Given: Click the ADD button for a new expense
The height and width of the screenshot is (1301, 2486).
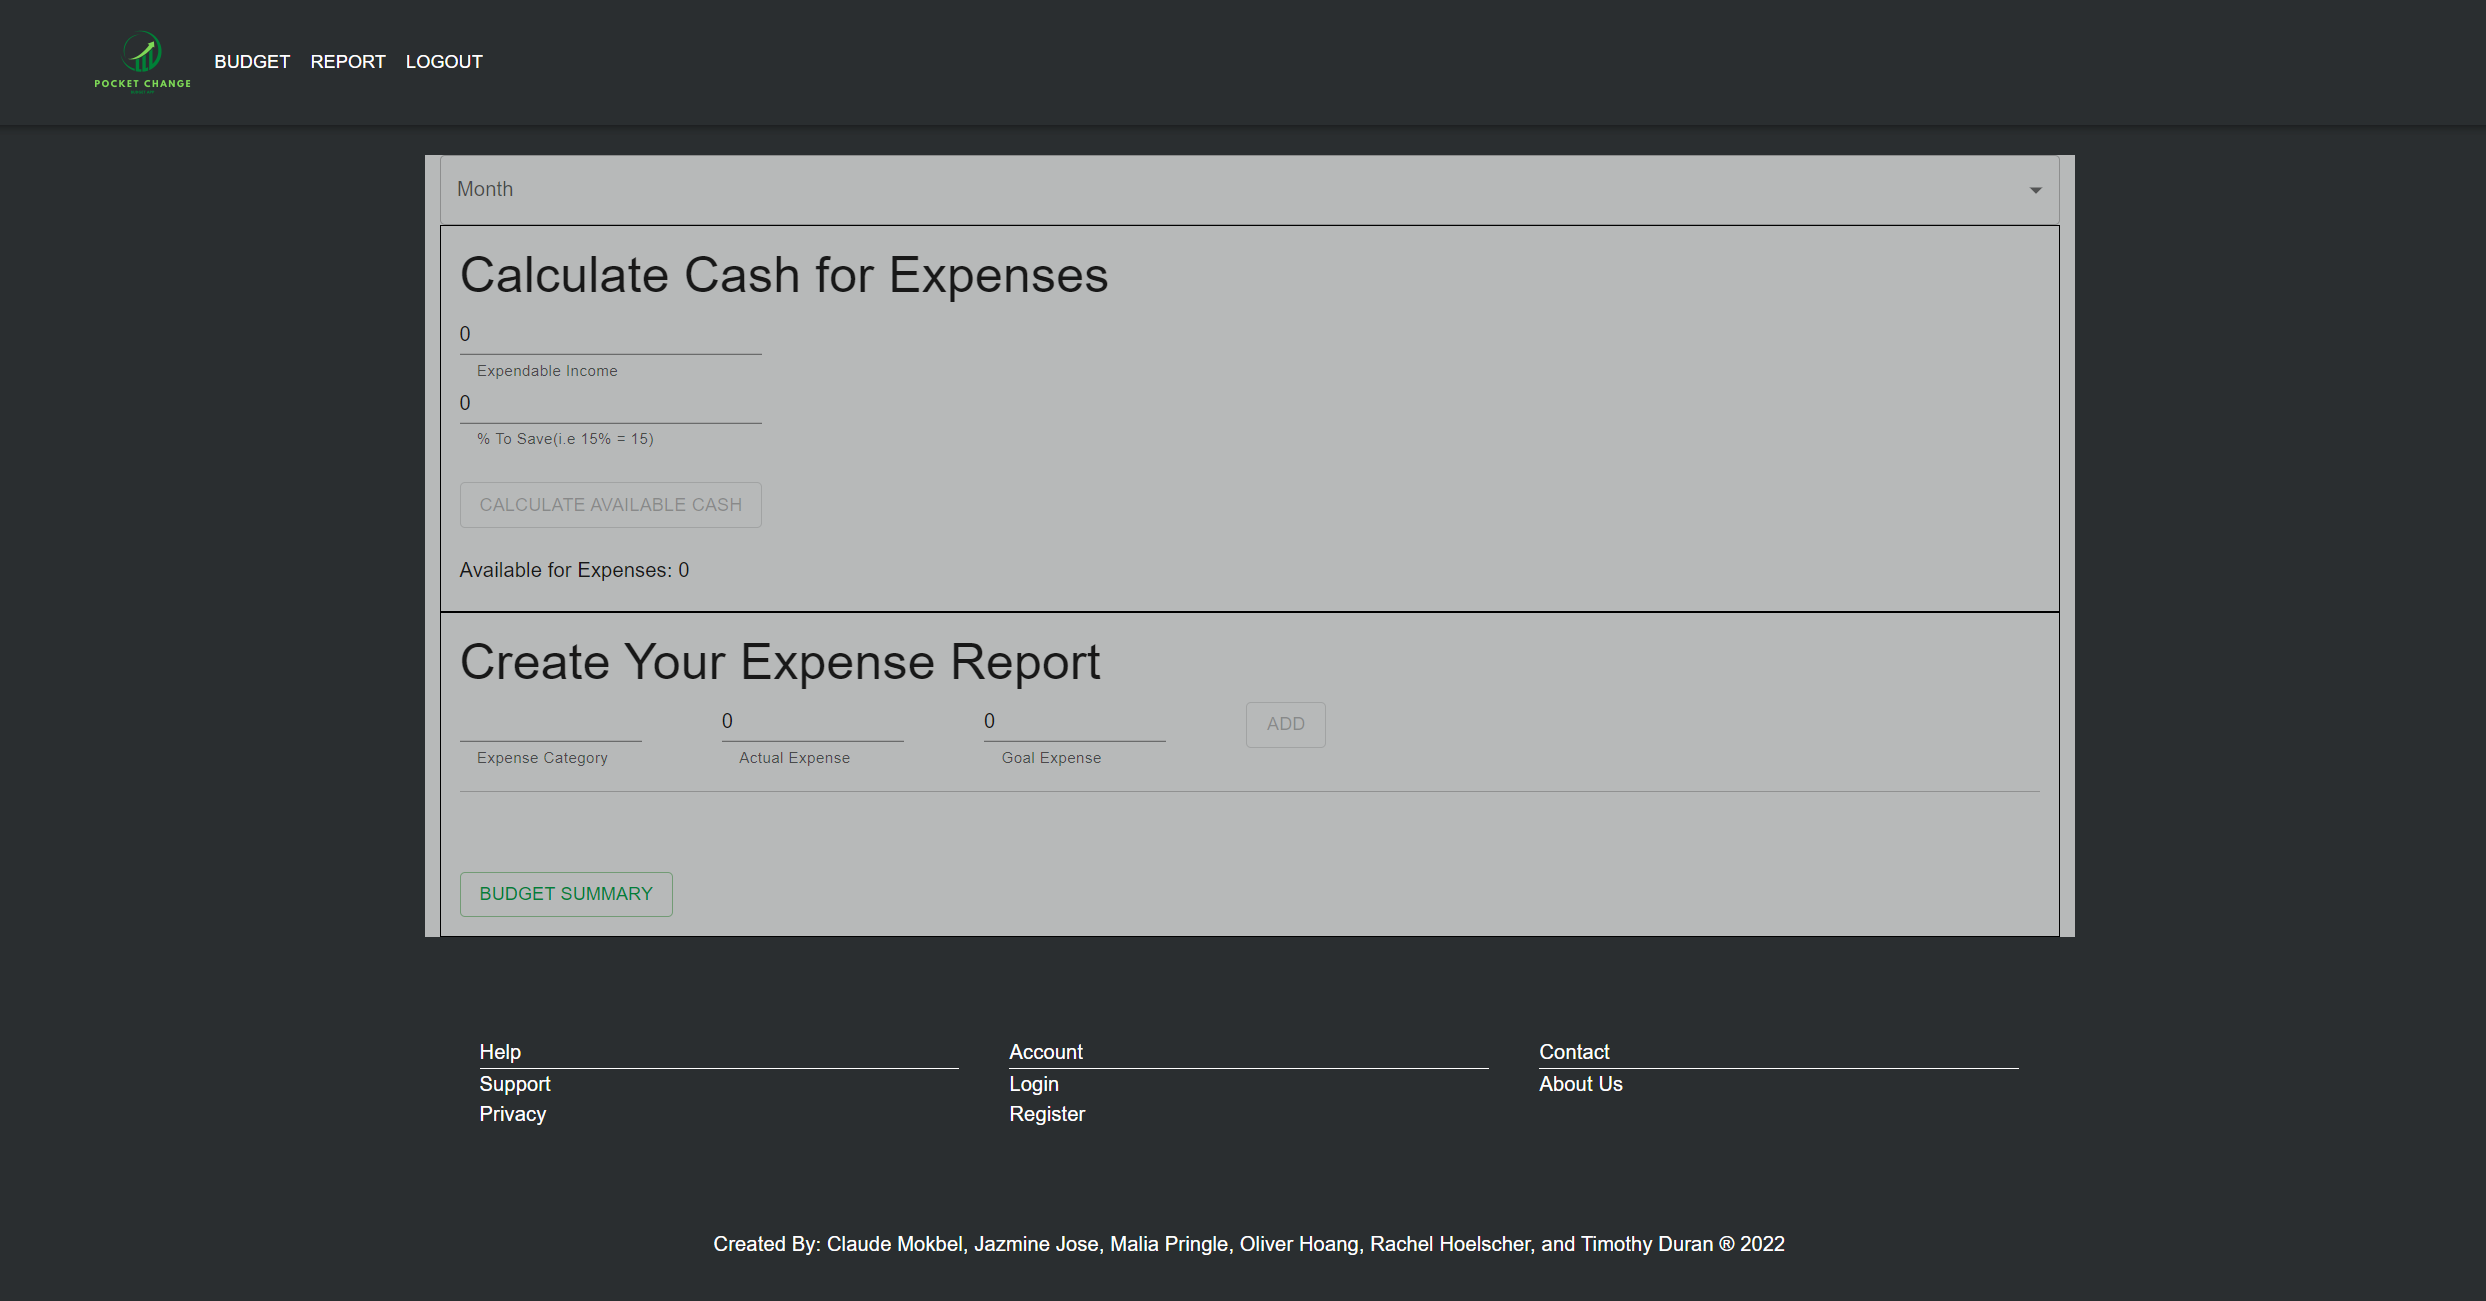Looking at the screenshot, I should (x=1285, y=724).
